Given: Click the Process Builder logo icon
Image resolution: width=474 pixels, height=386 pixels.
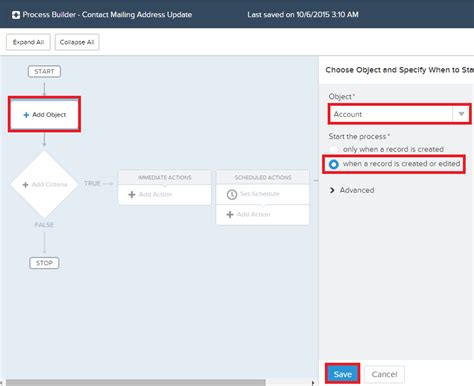Looking at the screenshot, I should [16, 15].
